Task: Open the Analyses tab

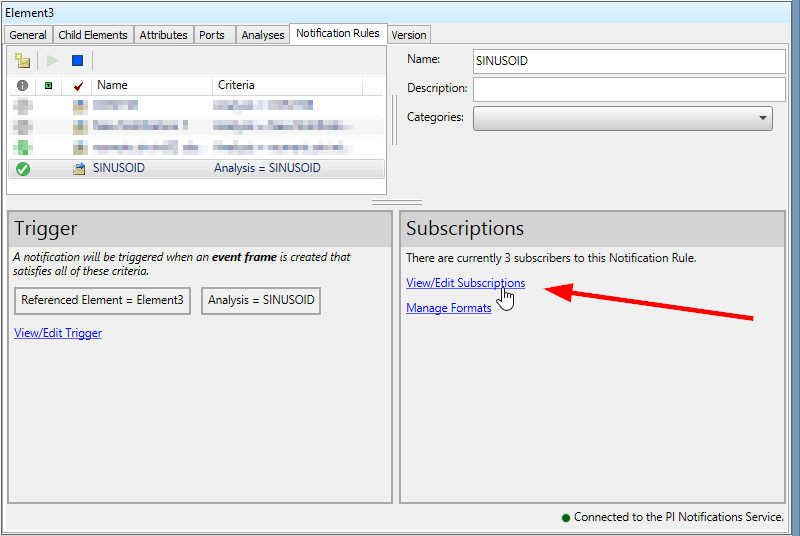Action: click(263, 35)
